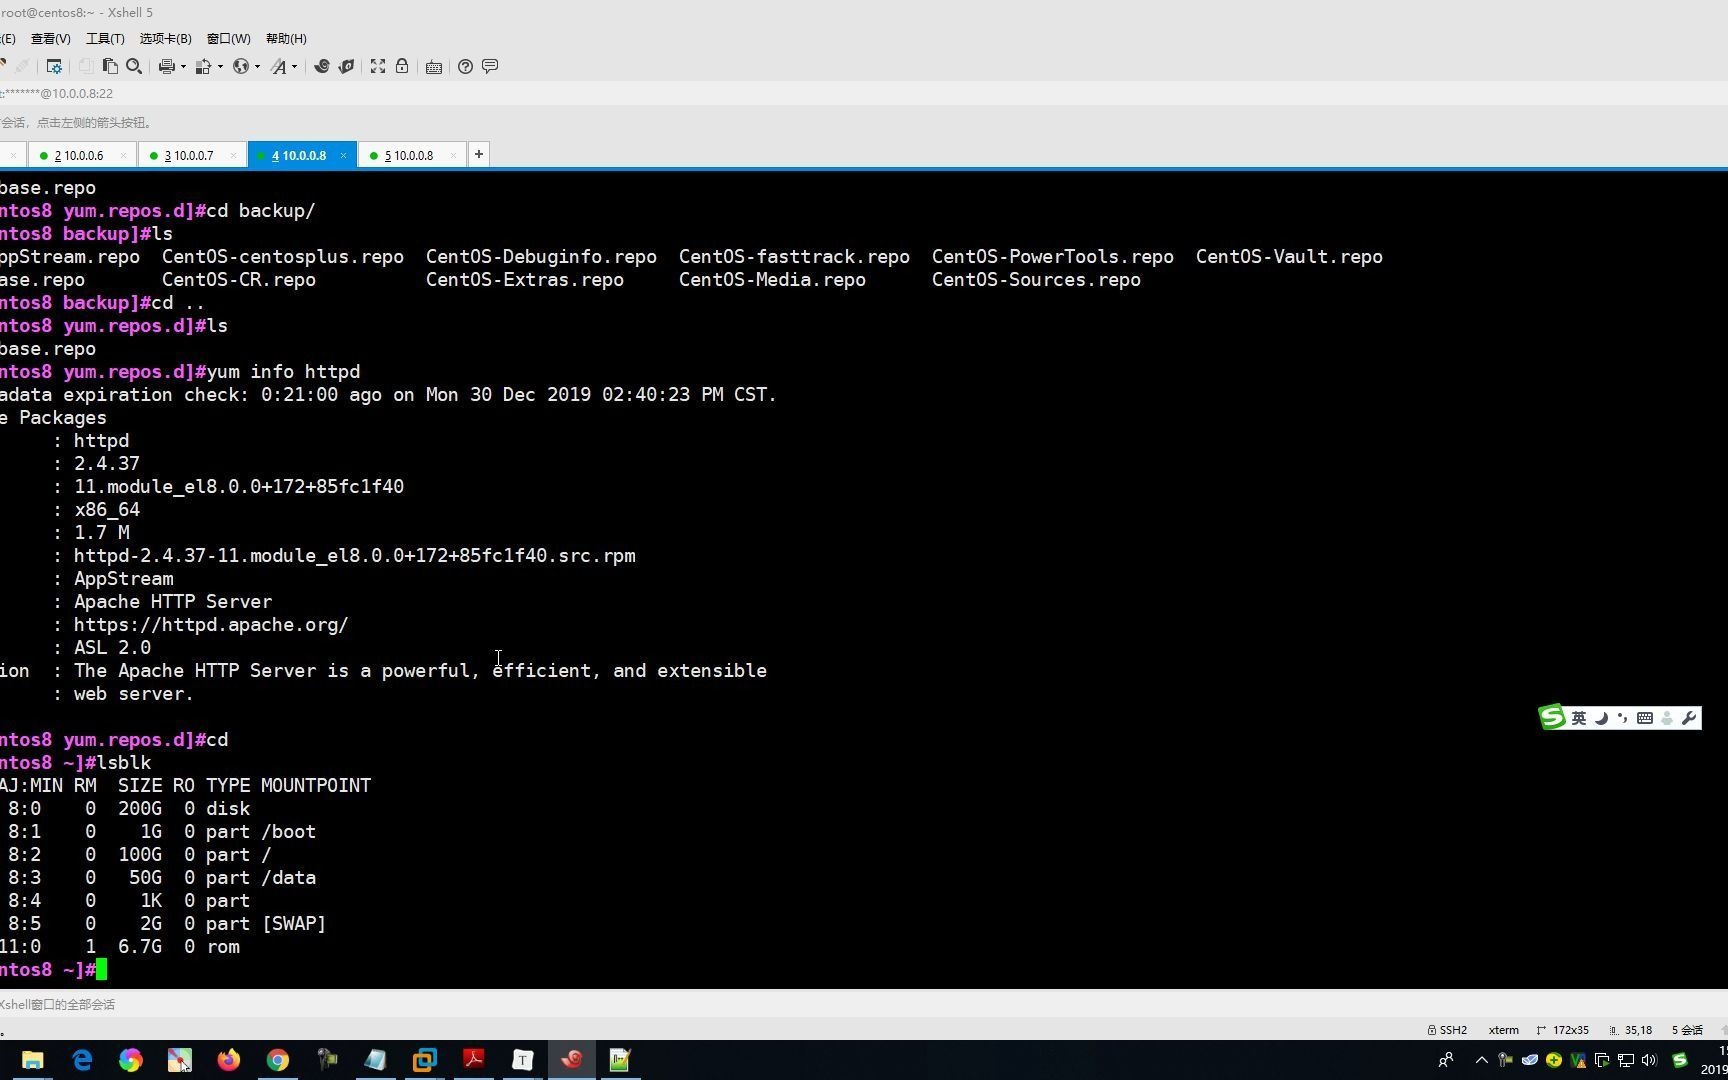
Task: Expand the globe encoding dropdown arrow
Action: click(257, 67)
